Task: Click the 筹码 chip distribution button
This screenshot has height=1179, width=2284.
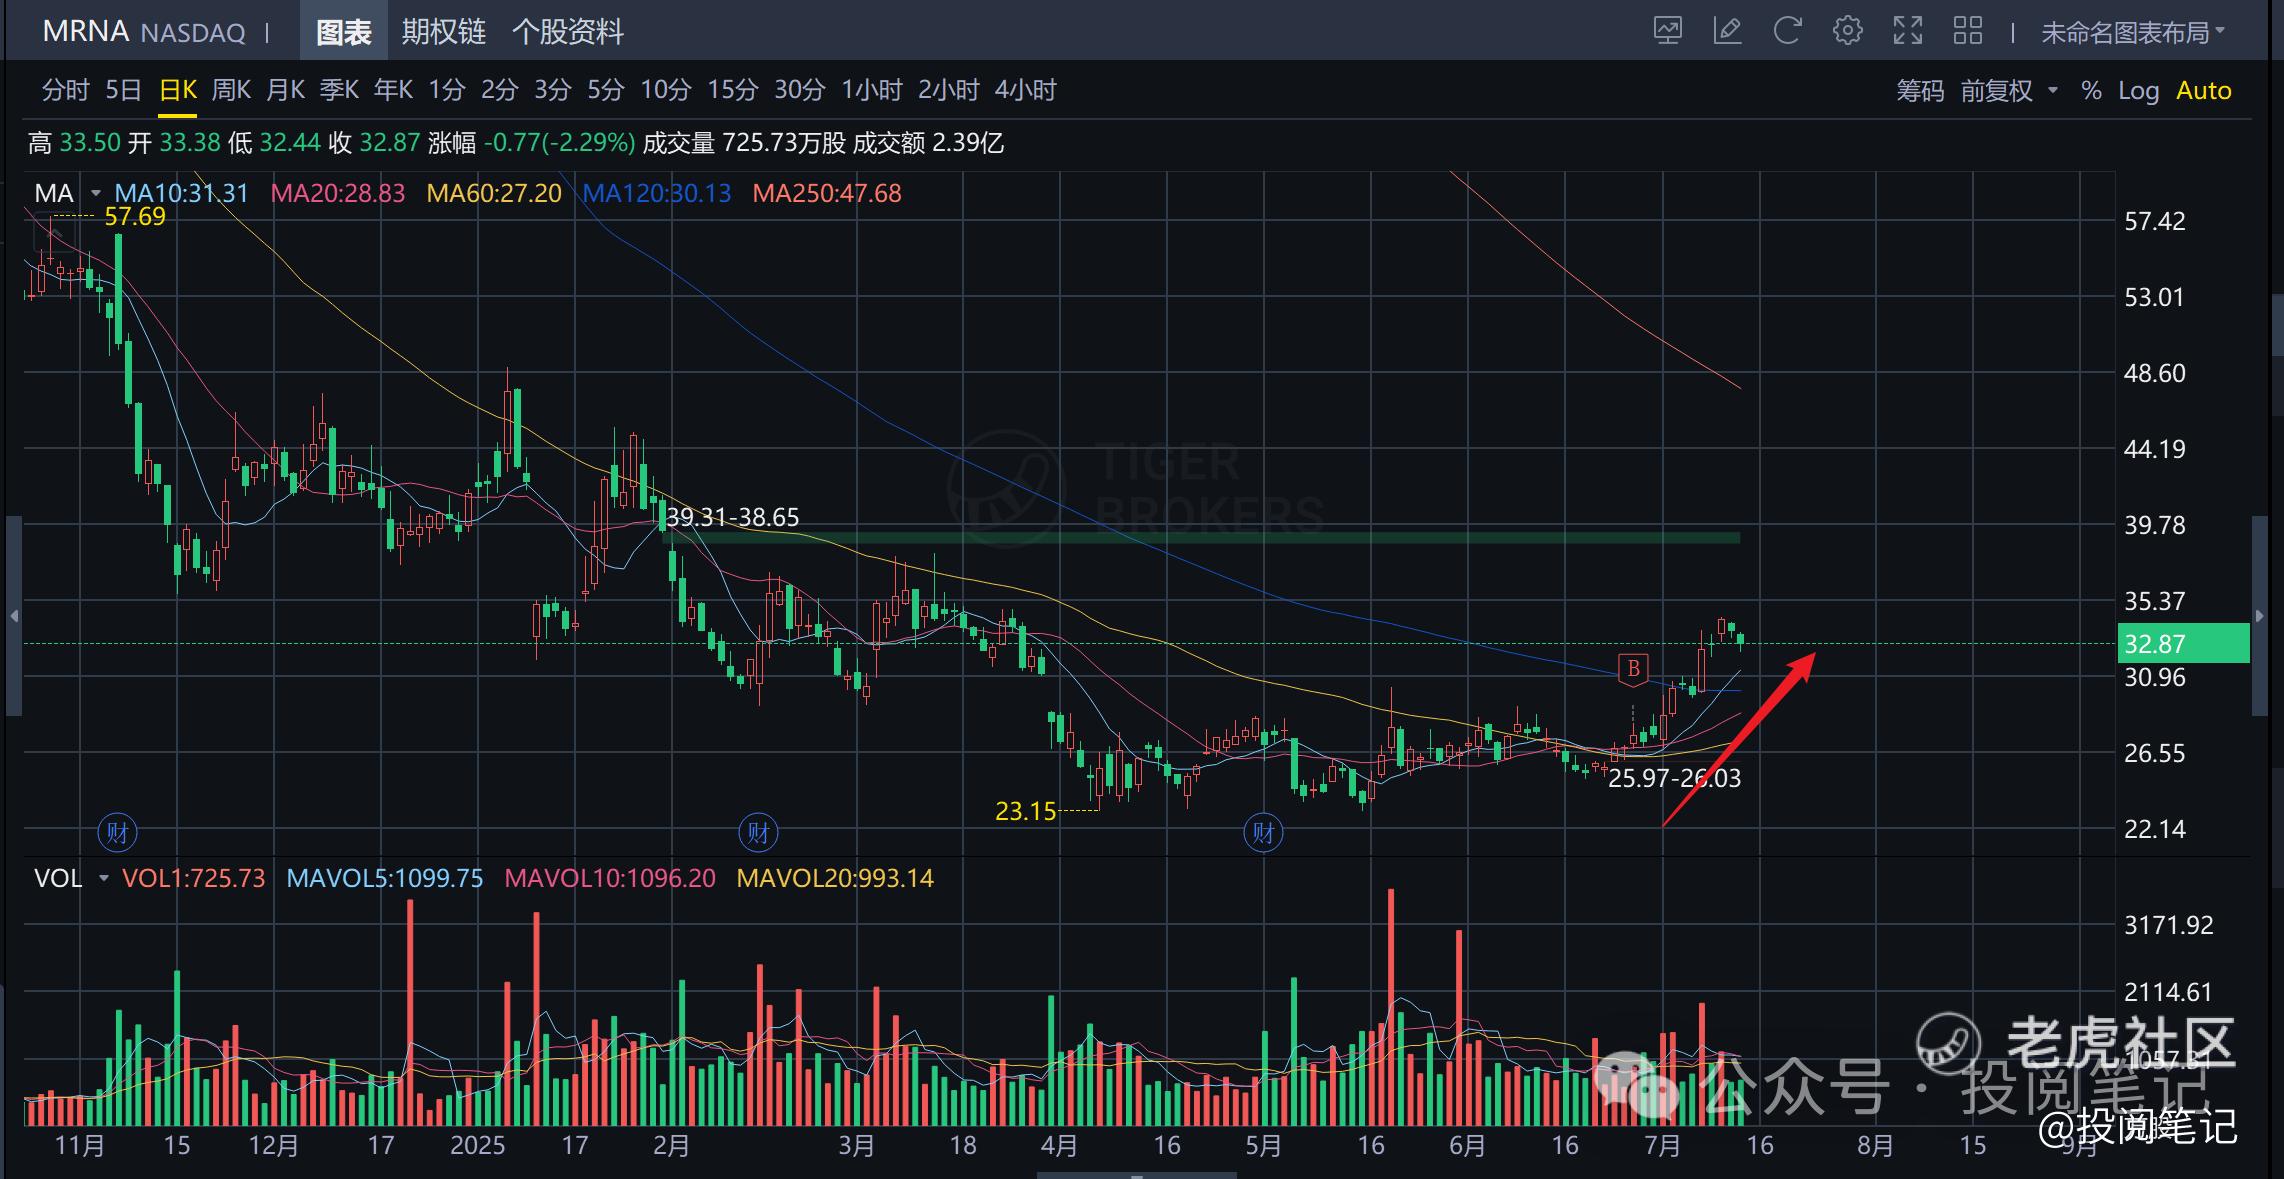Action: (1920, 91)
